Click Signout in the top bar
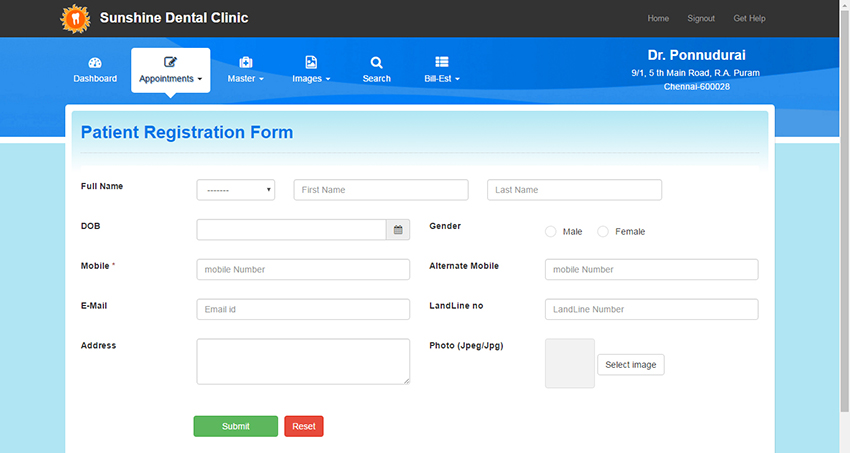 pos(701,18)
